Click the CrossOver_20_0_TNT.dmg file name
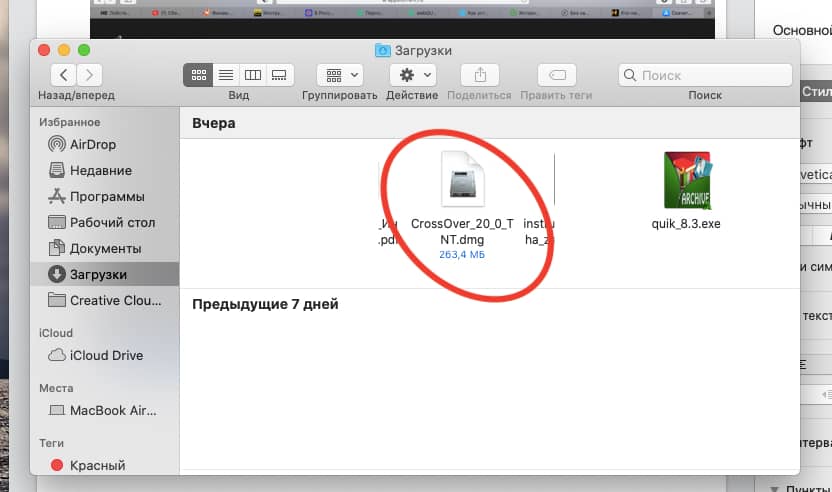 [462, 231]
